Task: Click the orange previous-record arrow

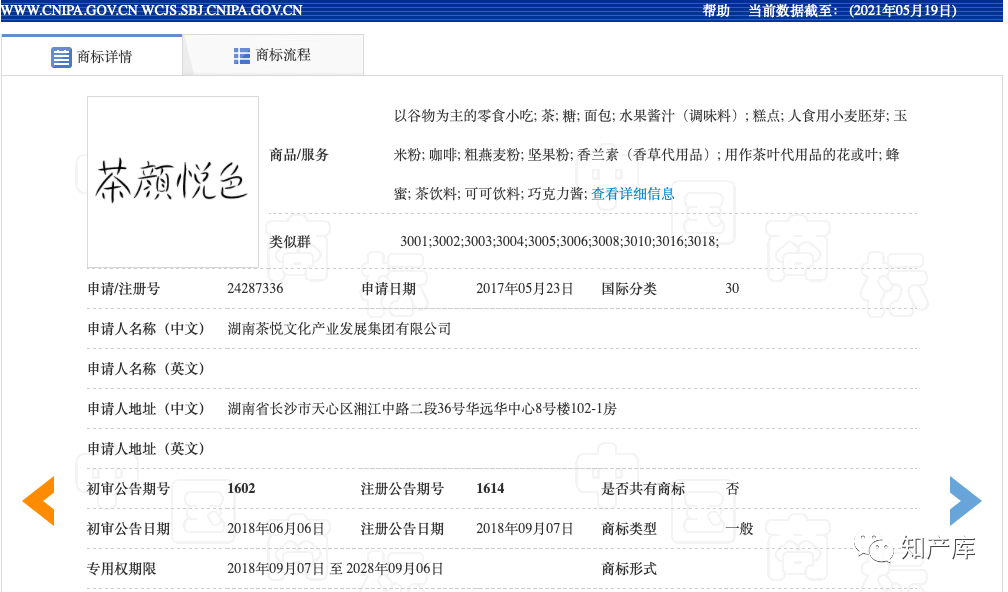Action: (39, 501)
